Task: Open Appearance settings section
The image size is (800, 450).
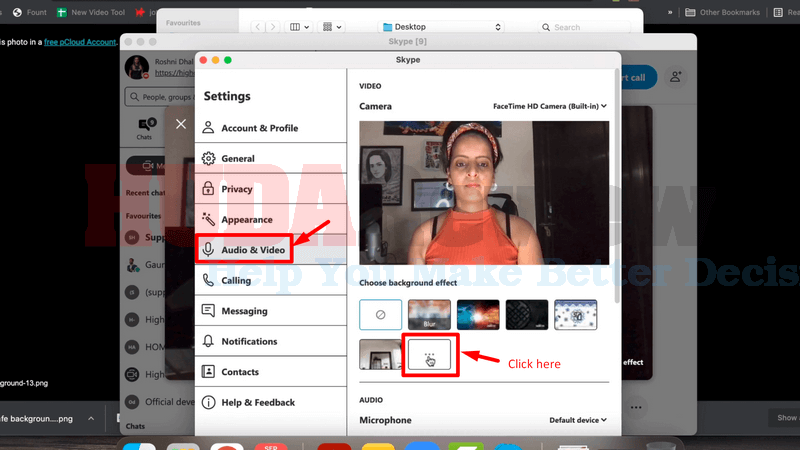Action: click(x=270, y=220)
